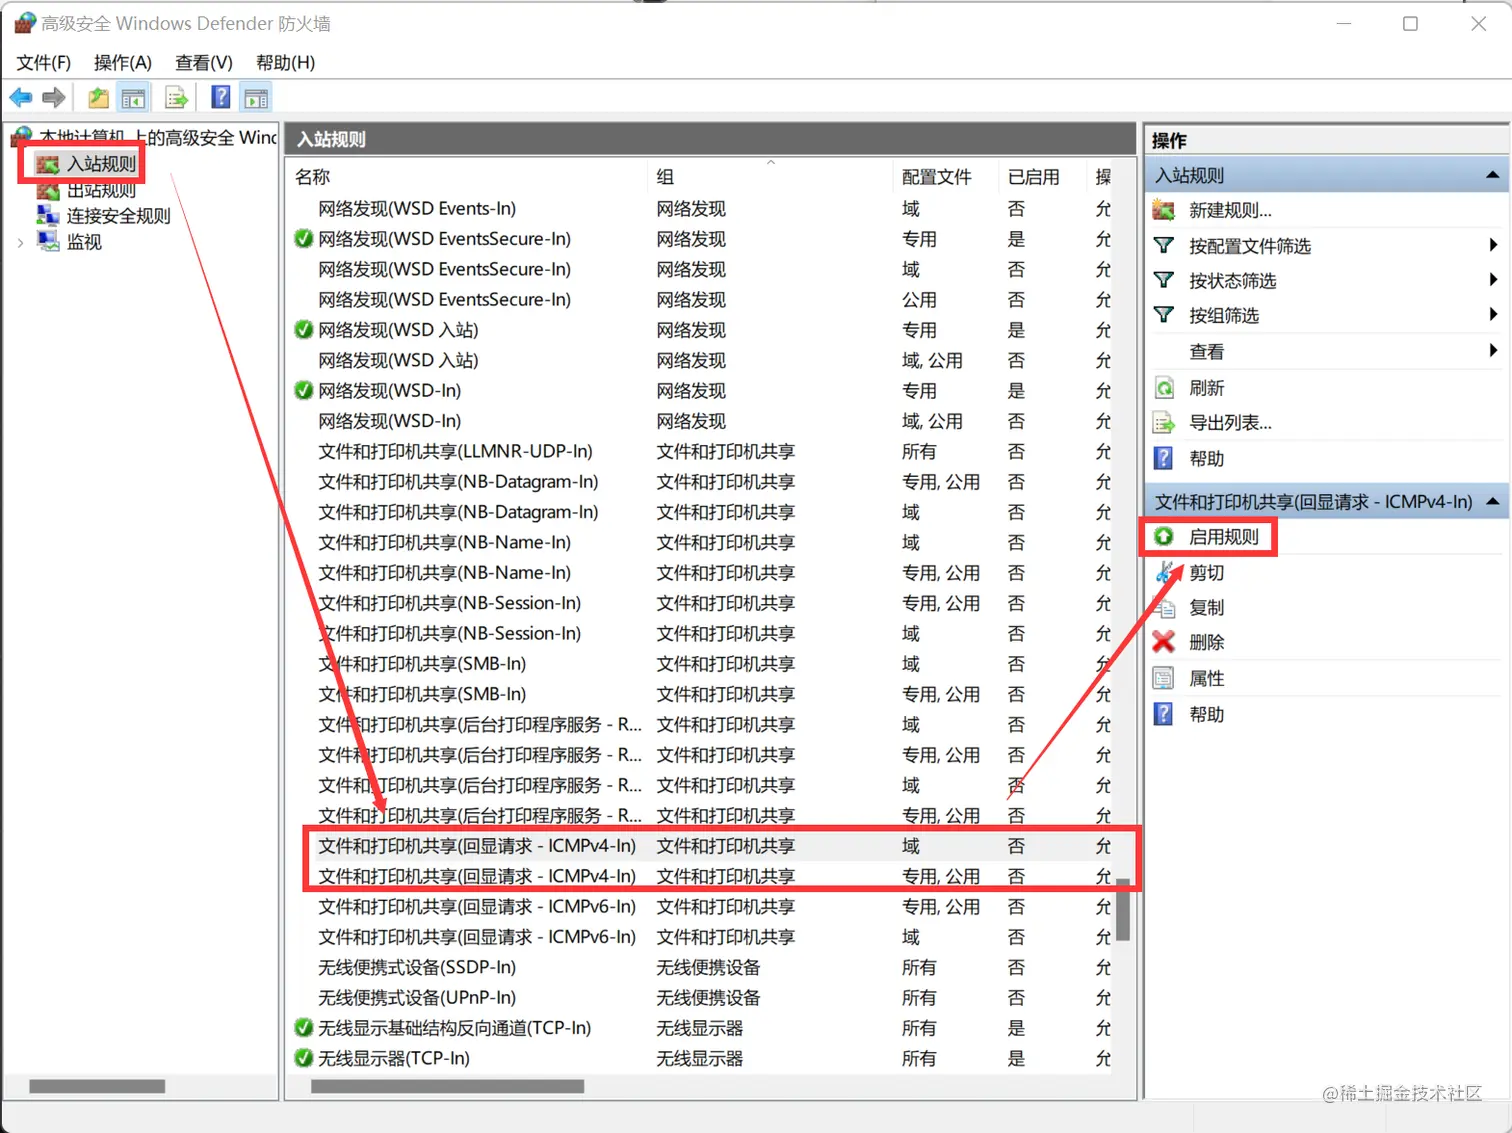The image size is (1512, 1133).
Task: Click the green 启用规则 icon
Action: tap(1164, 537)
